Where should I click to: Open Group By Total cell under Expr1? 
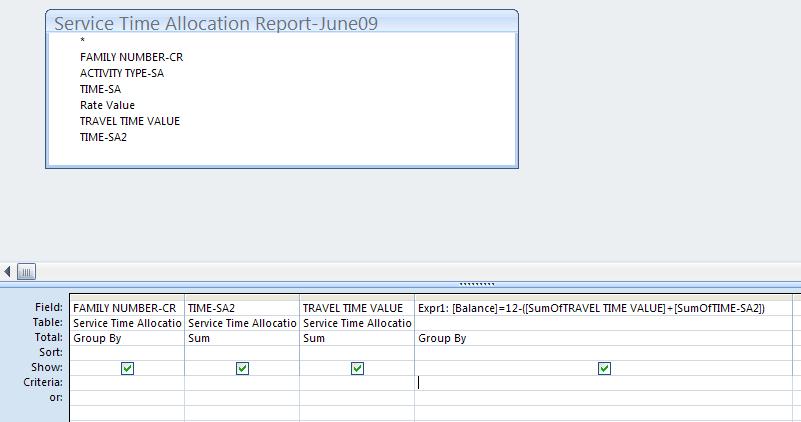(604, 338)
